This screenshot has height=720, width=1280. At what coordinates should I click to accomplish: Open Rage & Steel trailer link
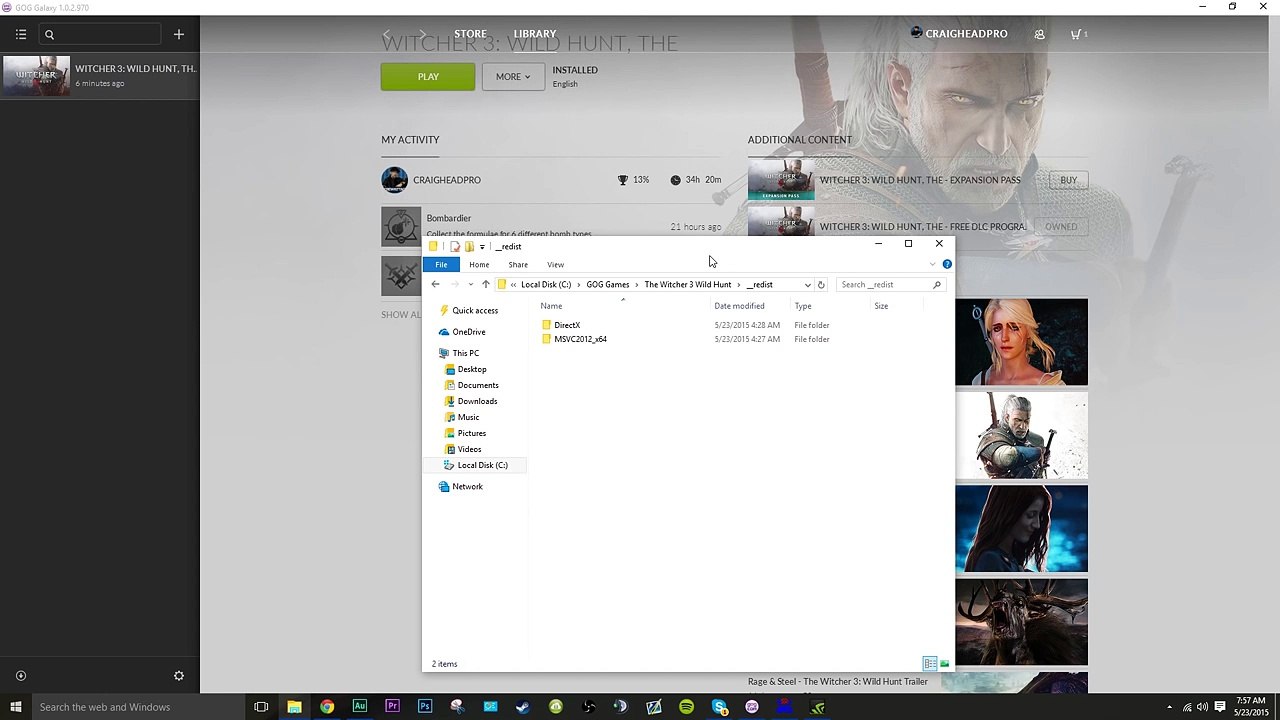pos(838,682)
